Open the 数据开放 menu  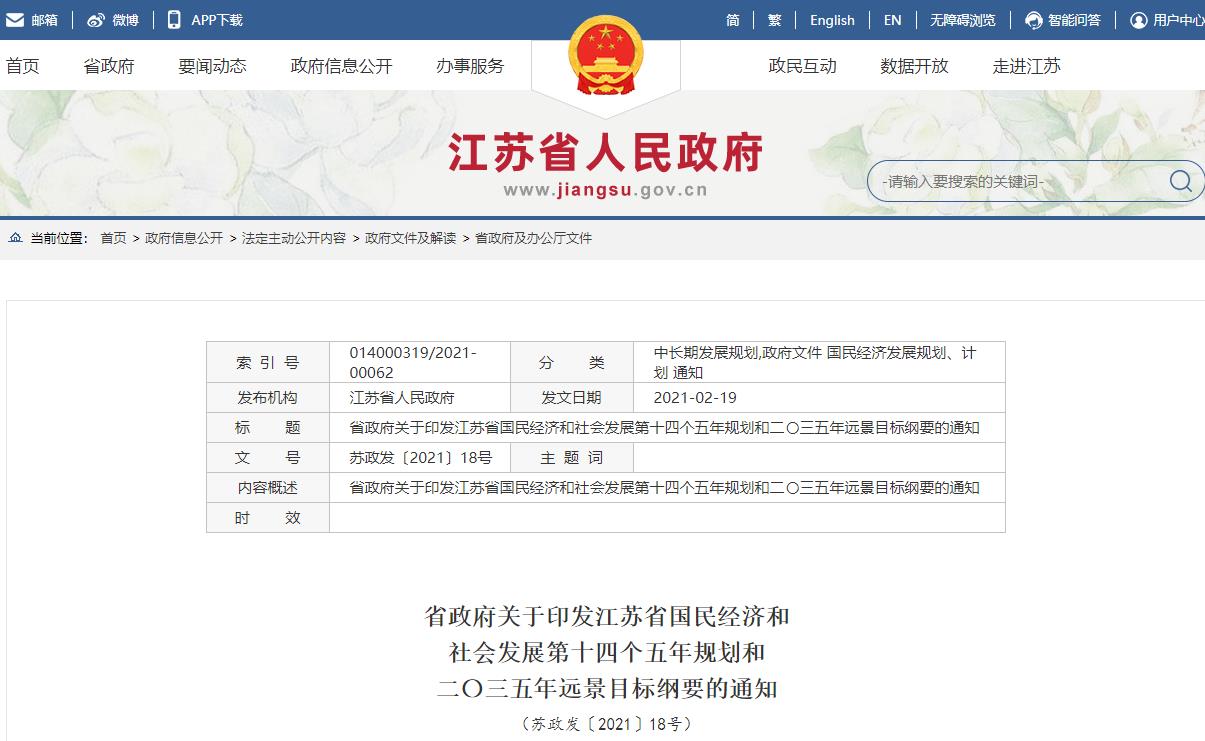pyautogui.click(x=914, y=66)
